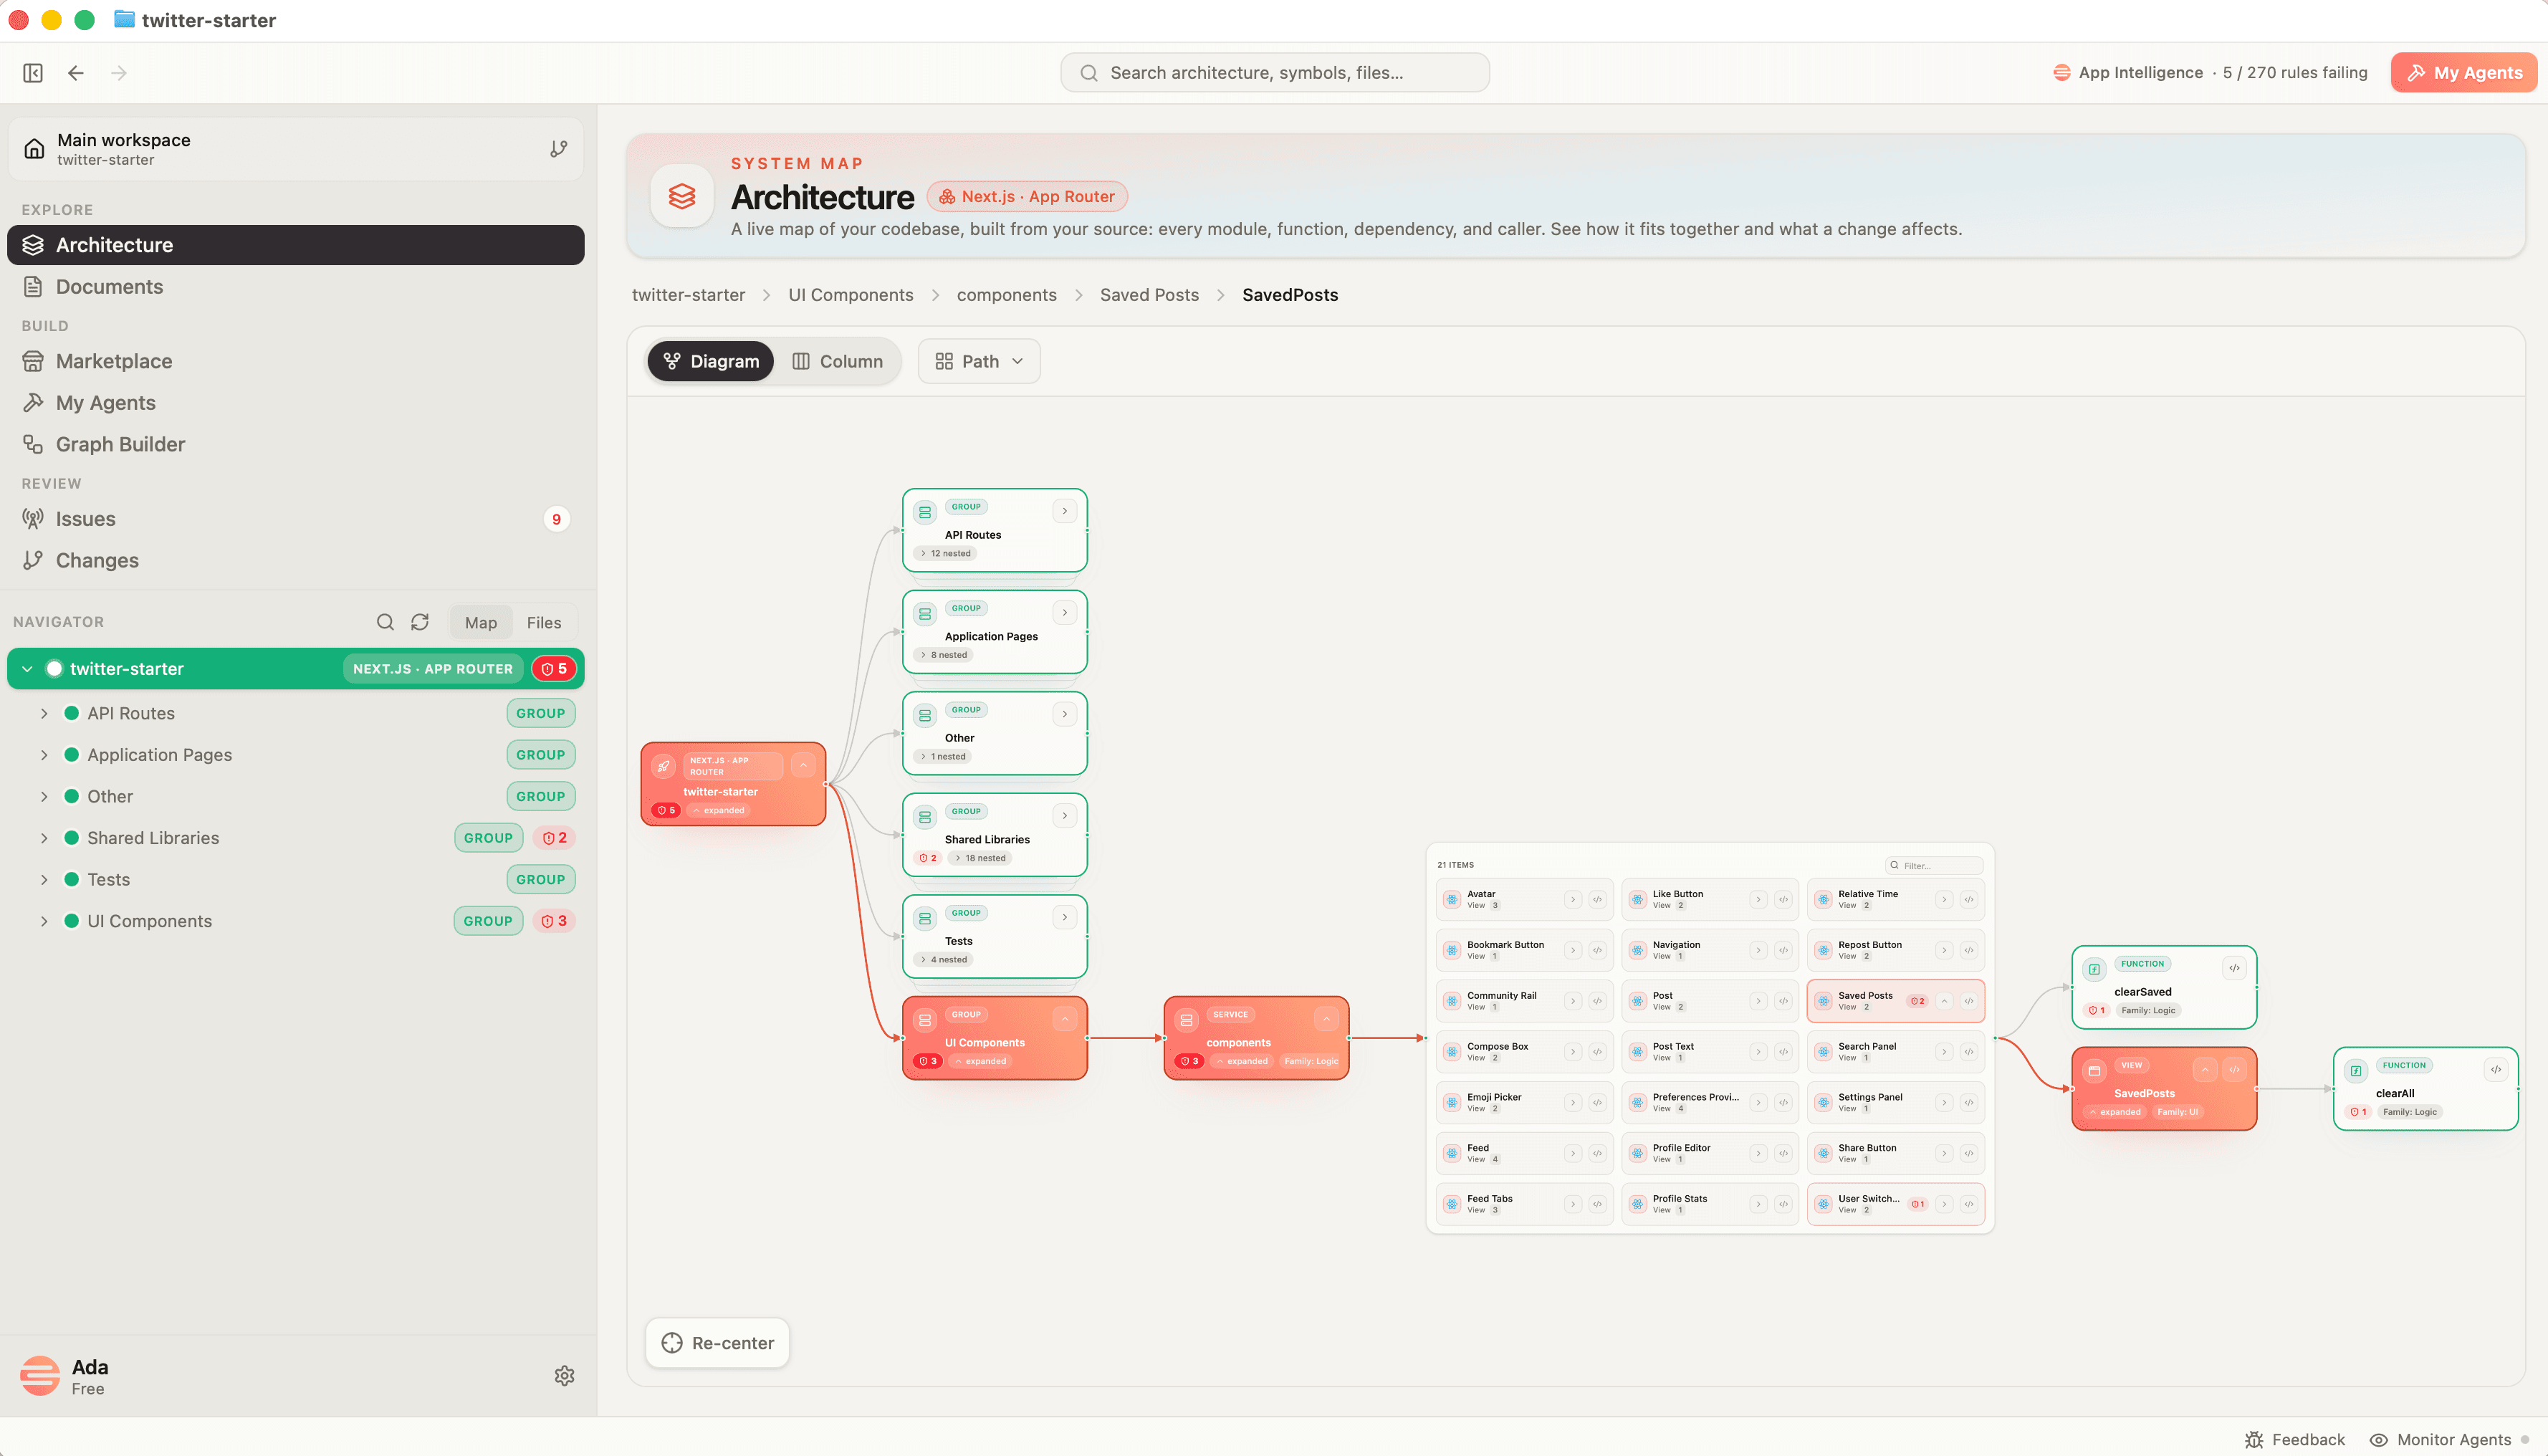Go forward with the right arrow
Viewport: 2548px width, 1456px height.
[x=119, y=73]
